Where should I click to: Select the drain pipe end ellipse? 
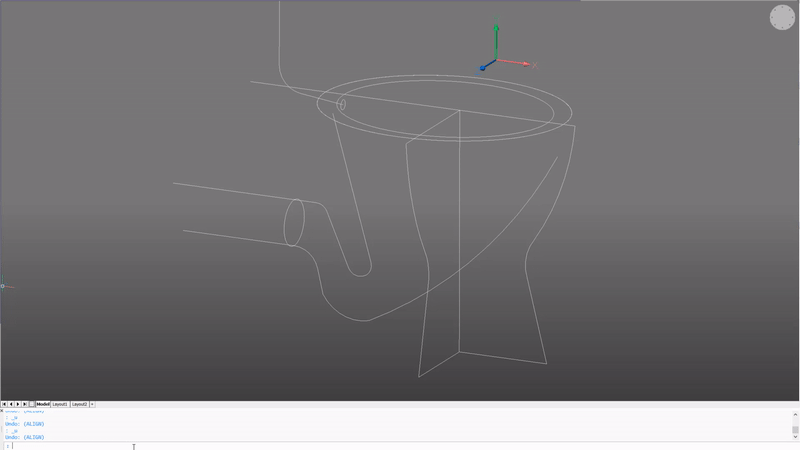tap(294, 222)
